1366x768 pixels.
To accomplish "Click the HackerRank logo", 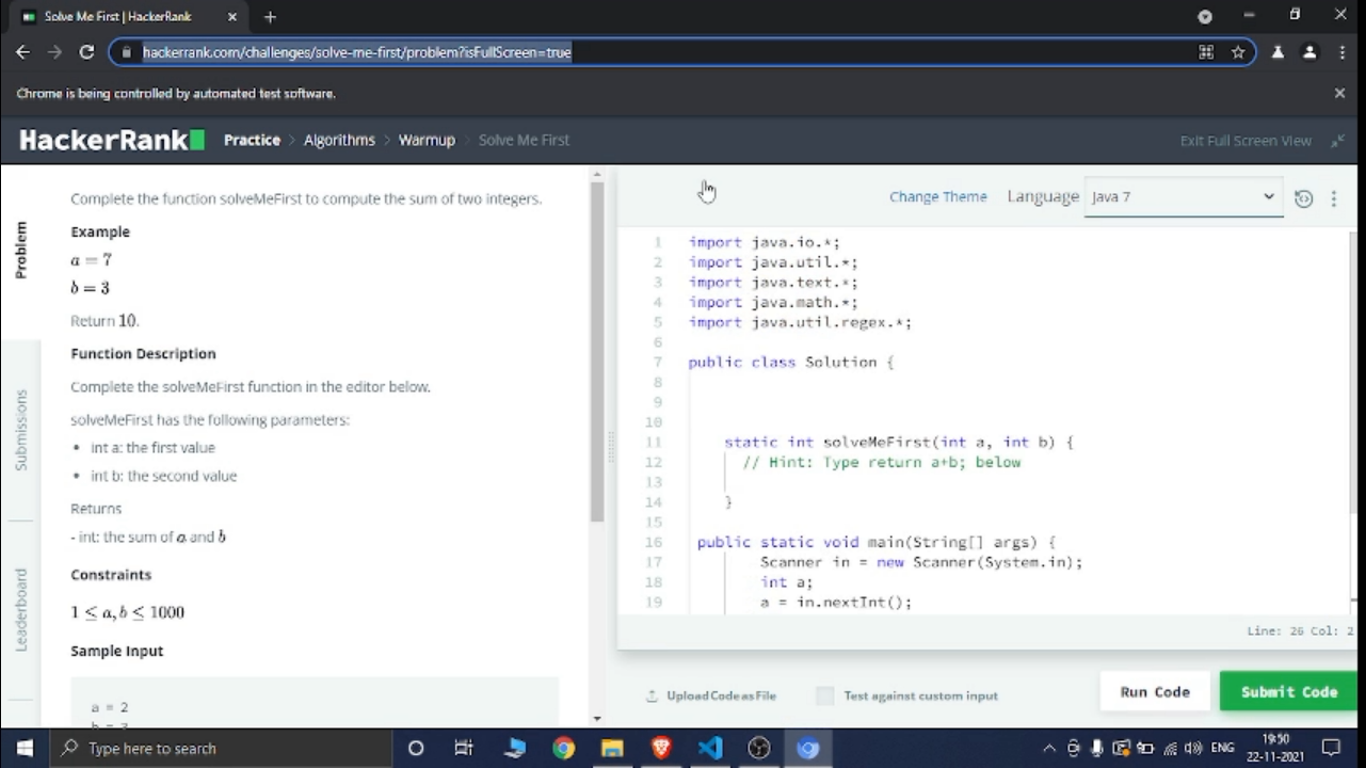I will tap(112, 140).
